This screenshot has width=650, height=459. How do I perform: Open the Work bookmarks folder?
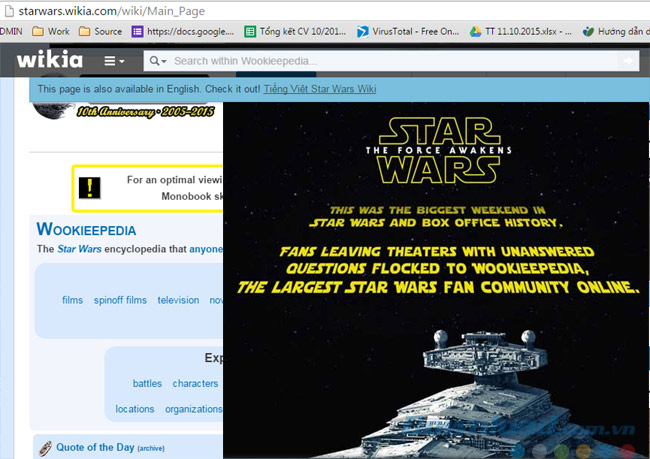click(51, 32)
